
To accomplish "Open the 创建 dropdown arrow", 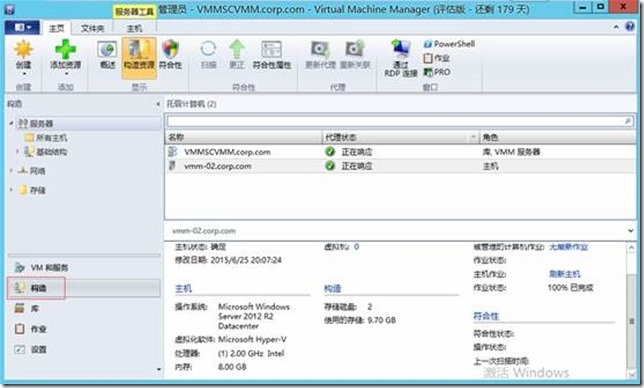I will point(24,74).
